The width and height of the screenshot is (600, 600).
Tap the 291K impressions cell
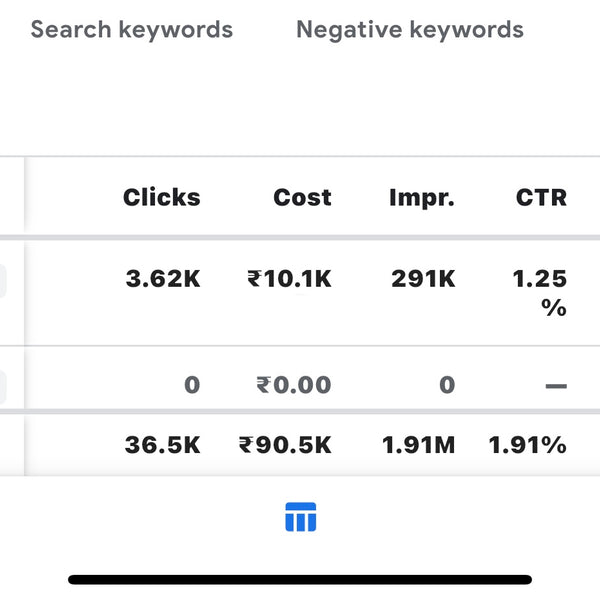(x=423, y=280)
